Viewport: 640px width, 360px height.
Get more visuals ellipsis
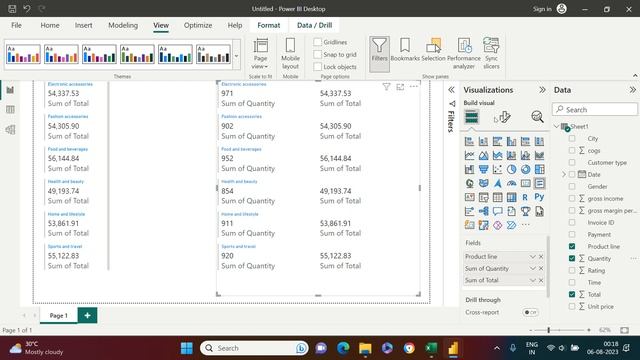(x=525, y=225)
